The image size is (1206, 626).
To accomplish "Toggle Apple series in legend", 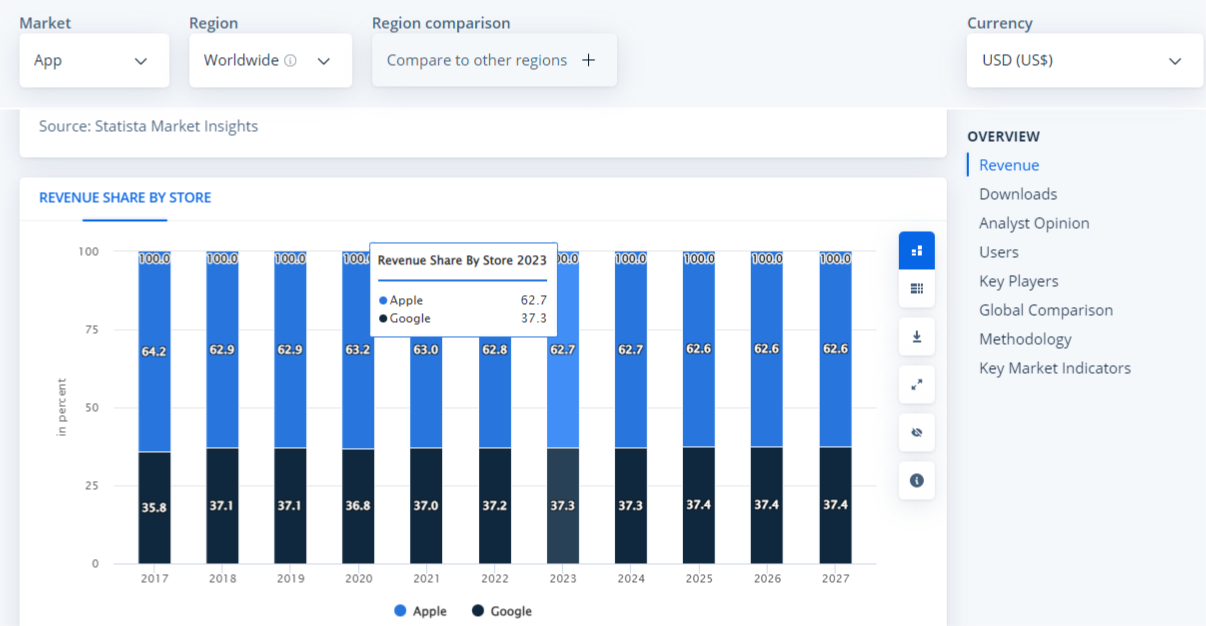I will click(420, 611).
